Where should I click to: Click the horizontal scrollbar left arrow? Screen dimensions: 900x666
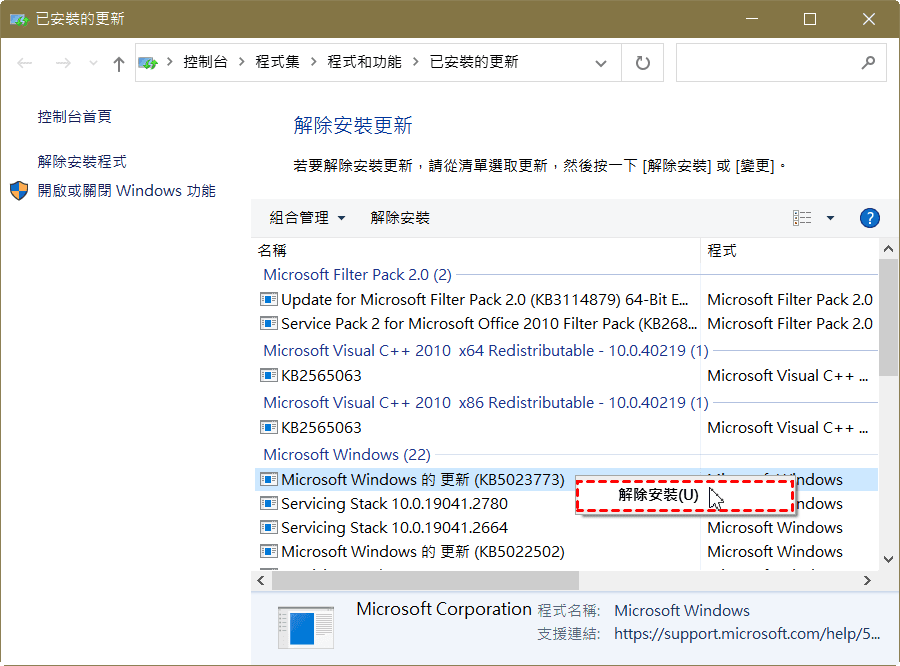(x=261, y=580)
